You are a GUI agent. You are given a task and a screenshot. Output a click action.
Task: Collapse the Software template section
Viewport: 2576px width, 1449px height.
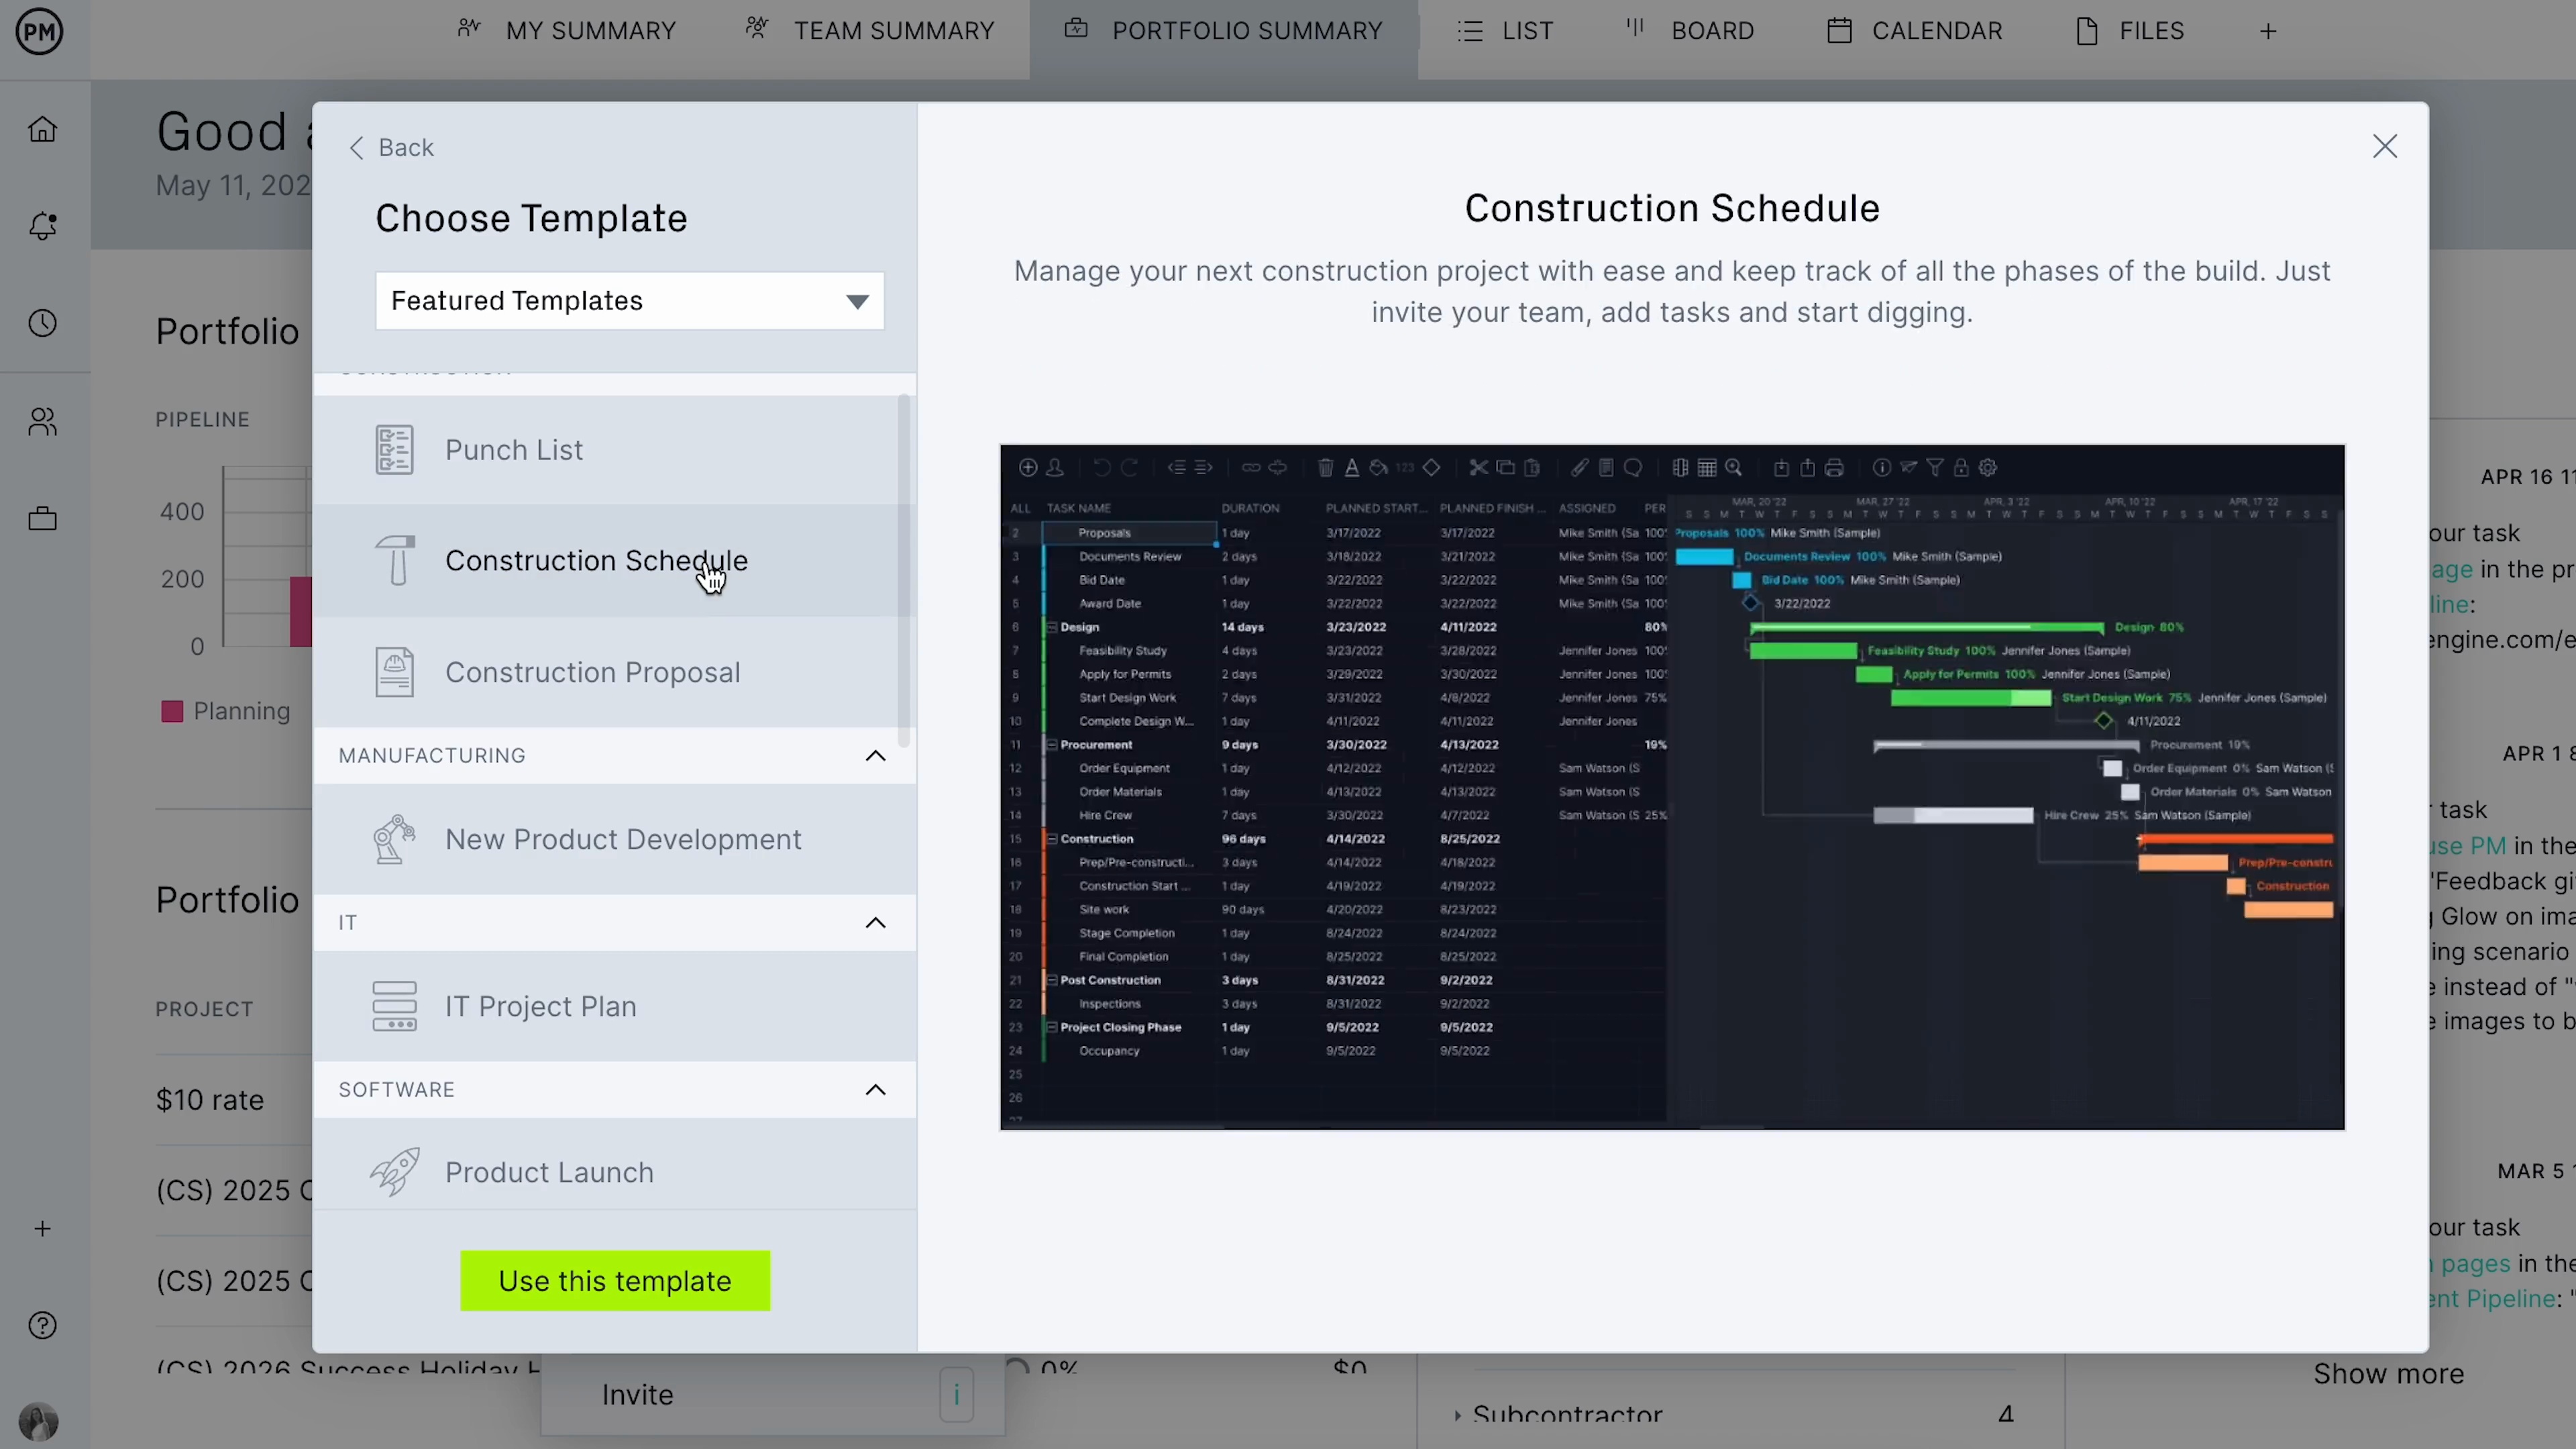point(875,1090)
